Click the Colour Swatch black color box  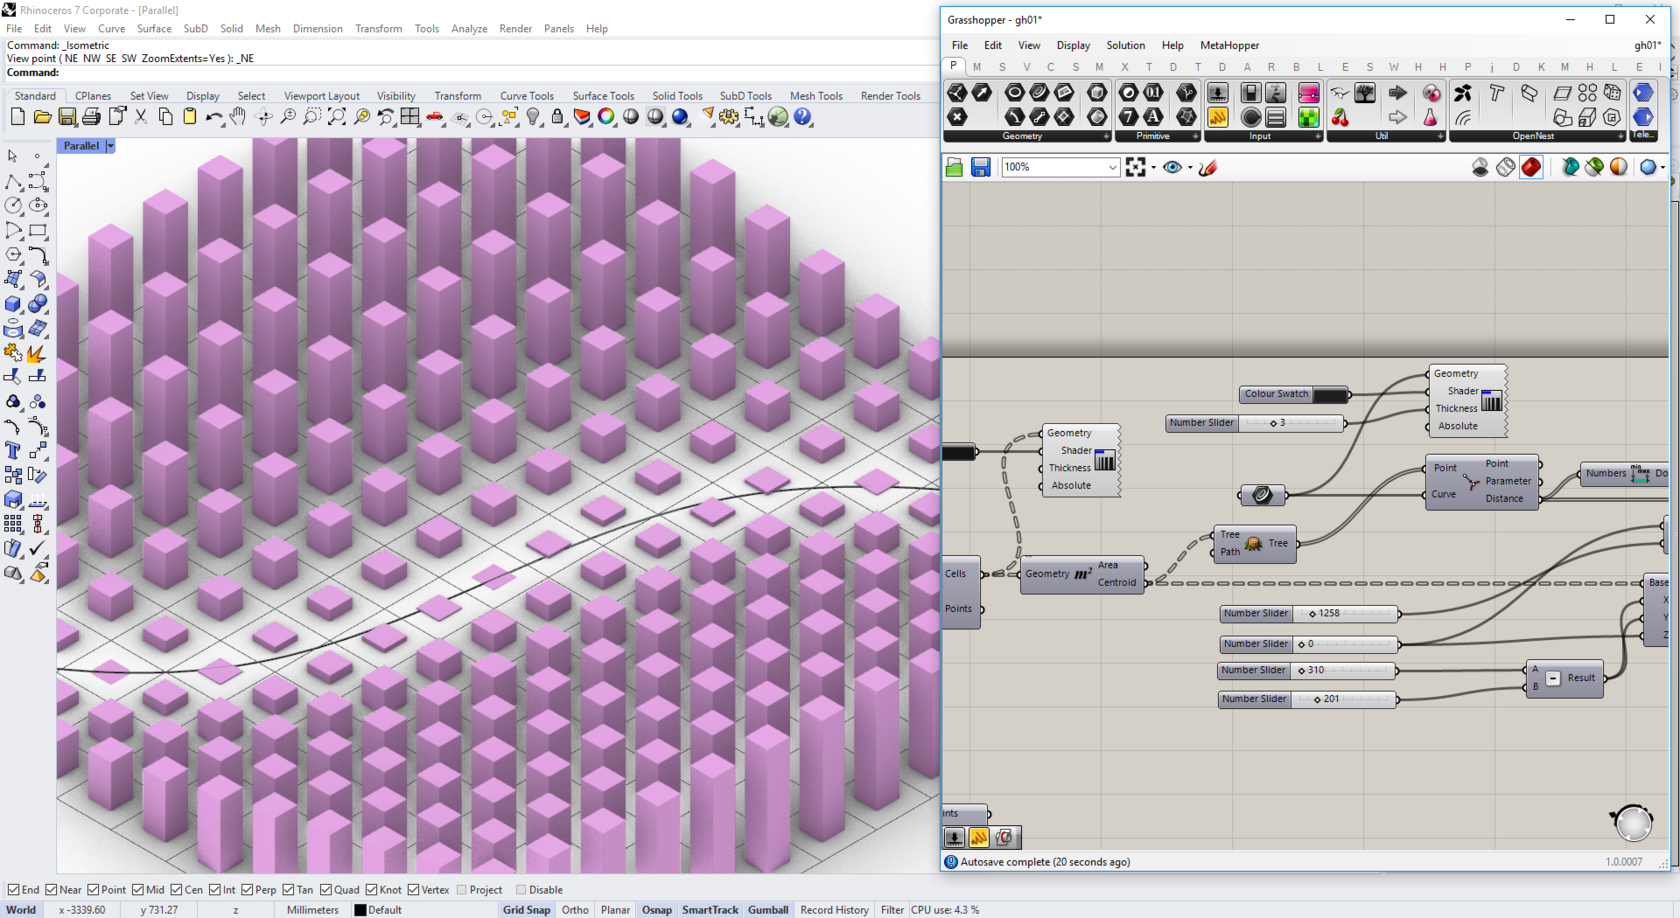coord(1330,395)
